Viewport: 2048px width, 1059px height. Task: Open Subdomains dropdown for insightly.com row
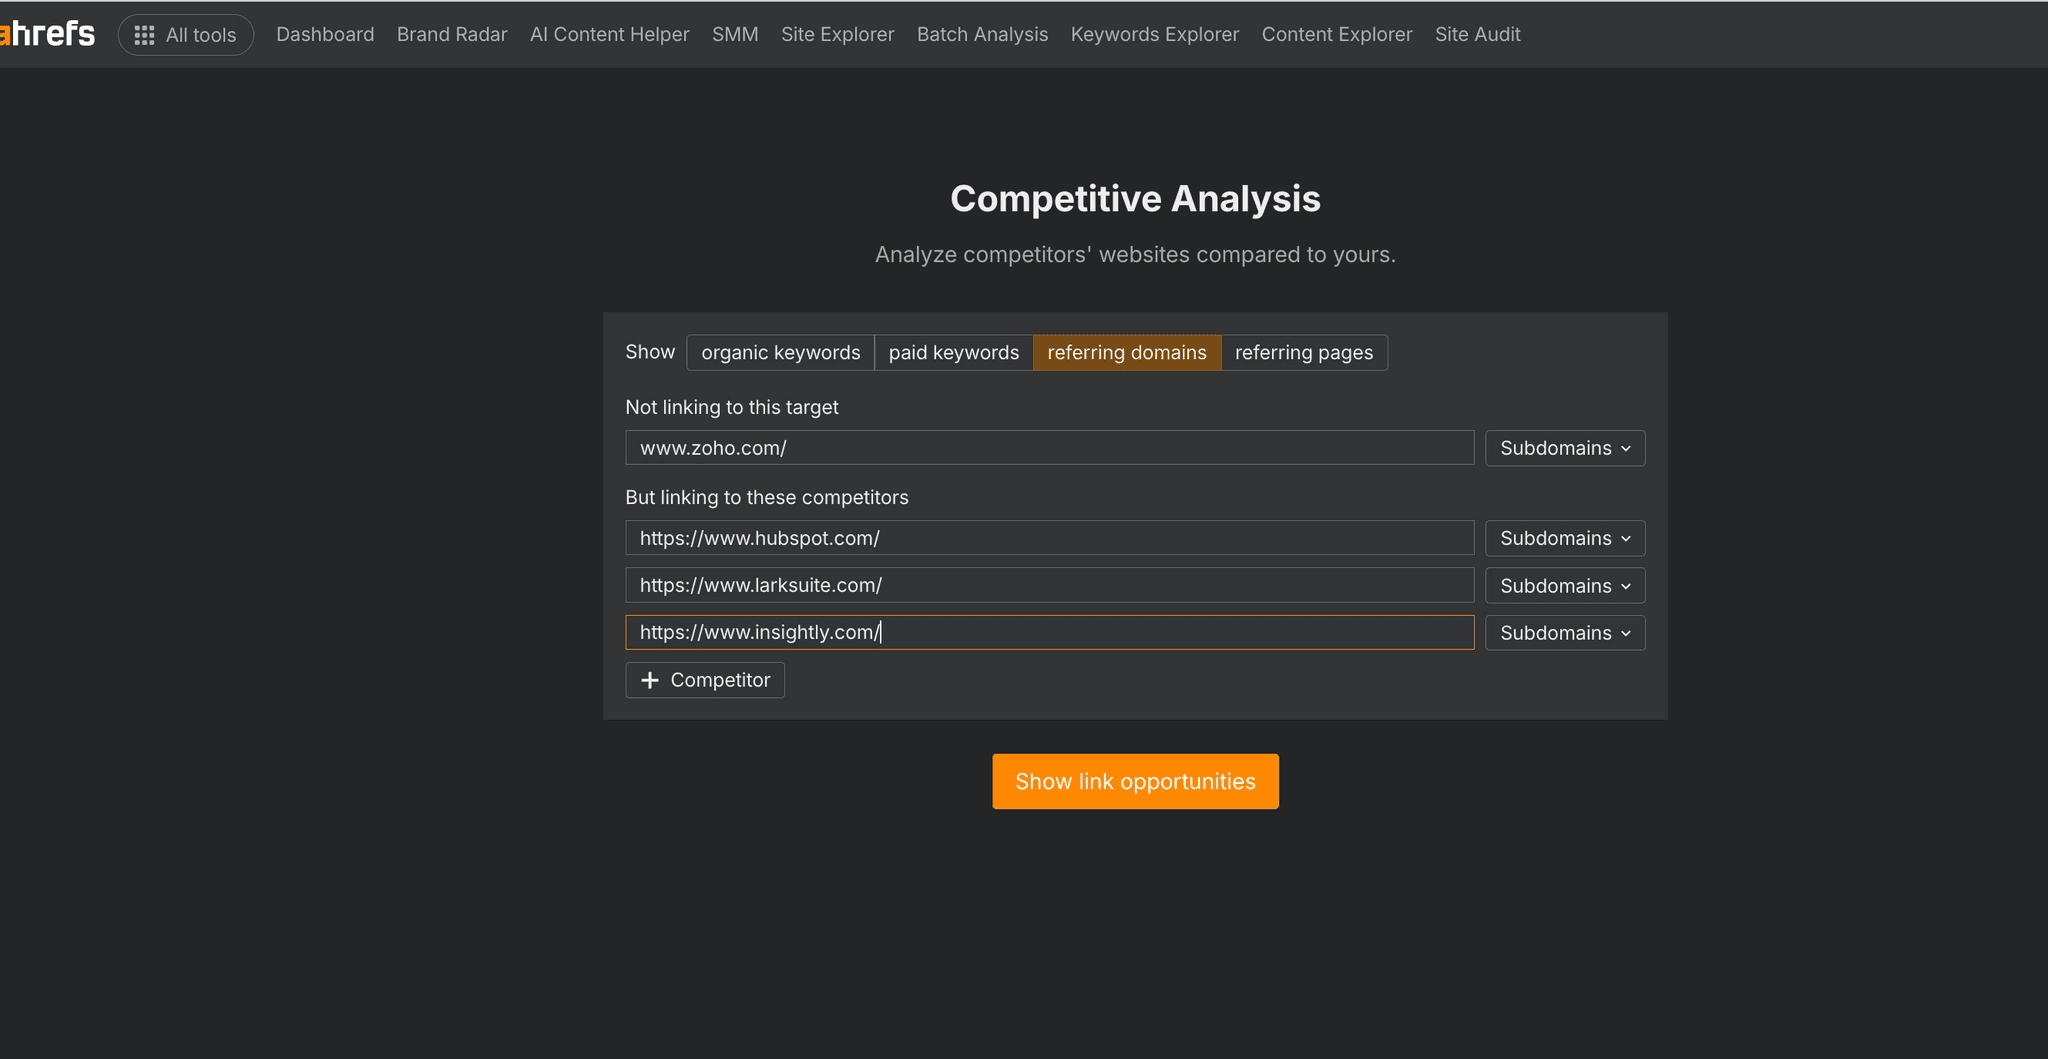(x=1565, y=633)
